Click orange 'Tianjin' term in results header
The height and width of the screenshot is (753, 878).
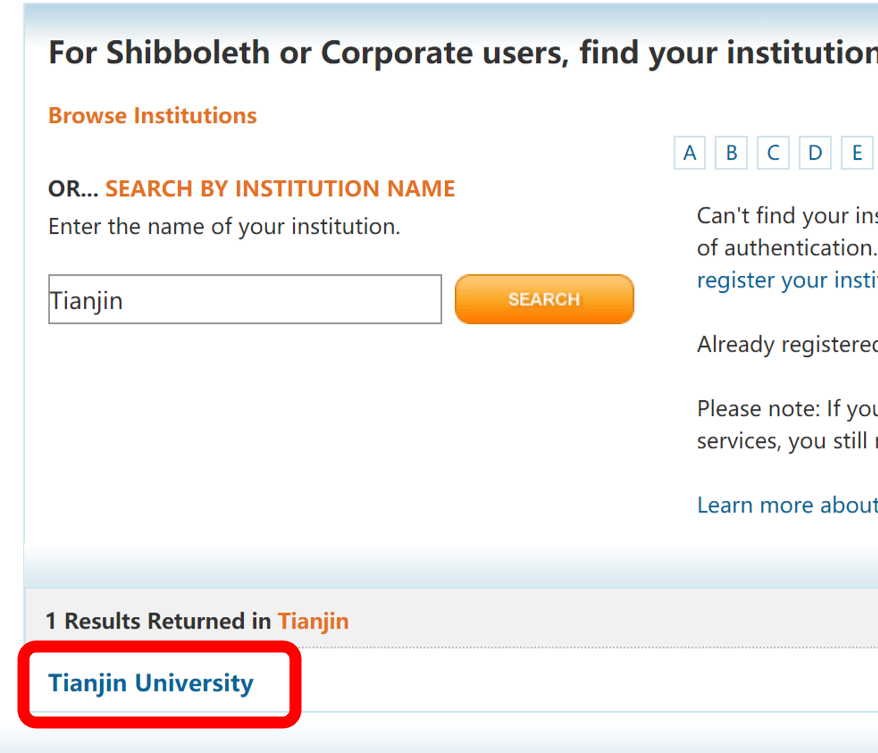pos(313,621)
